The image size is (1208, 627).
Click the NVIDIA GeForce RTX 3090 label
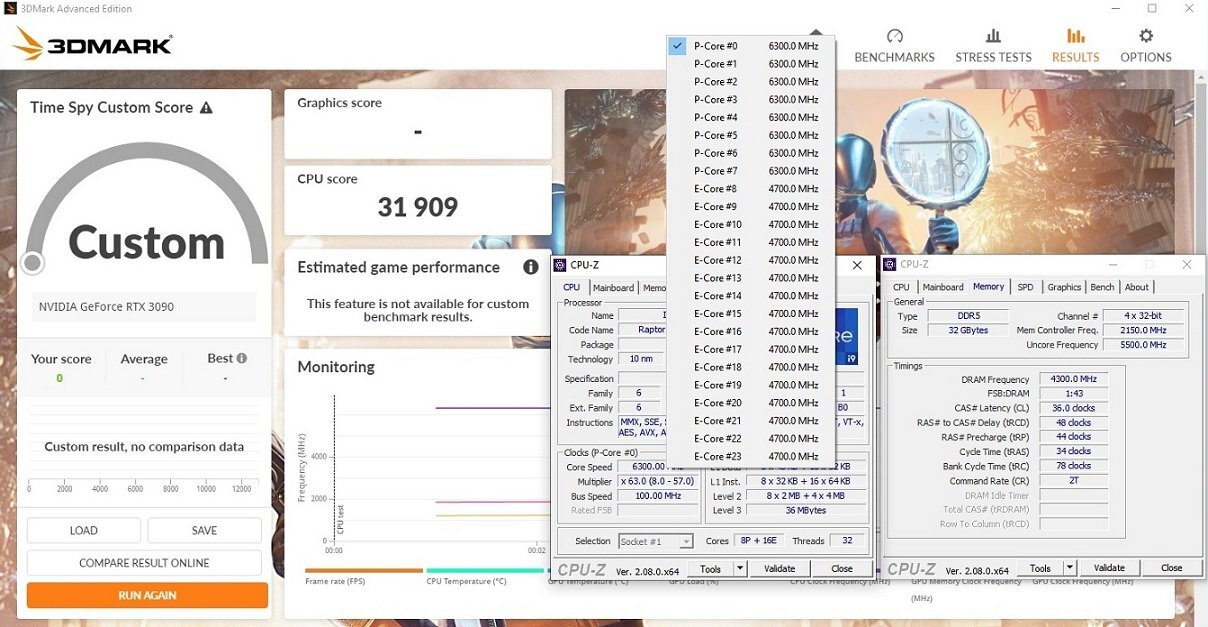pyautogui.click(x=106, y=307)
